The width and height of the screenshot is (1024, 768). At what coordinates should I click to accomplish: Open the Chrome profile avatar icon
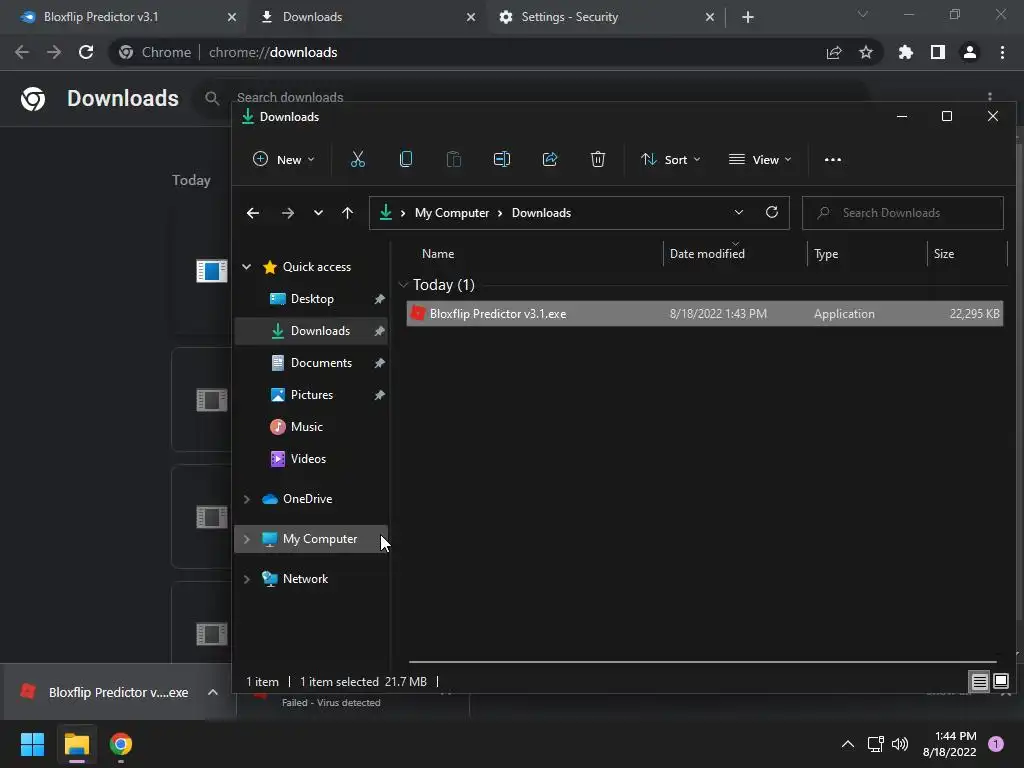pos(970,52)
